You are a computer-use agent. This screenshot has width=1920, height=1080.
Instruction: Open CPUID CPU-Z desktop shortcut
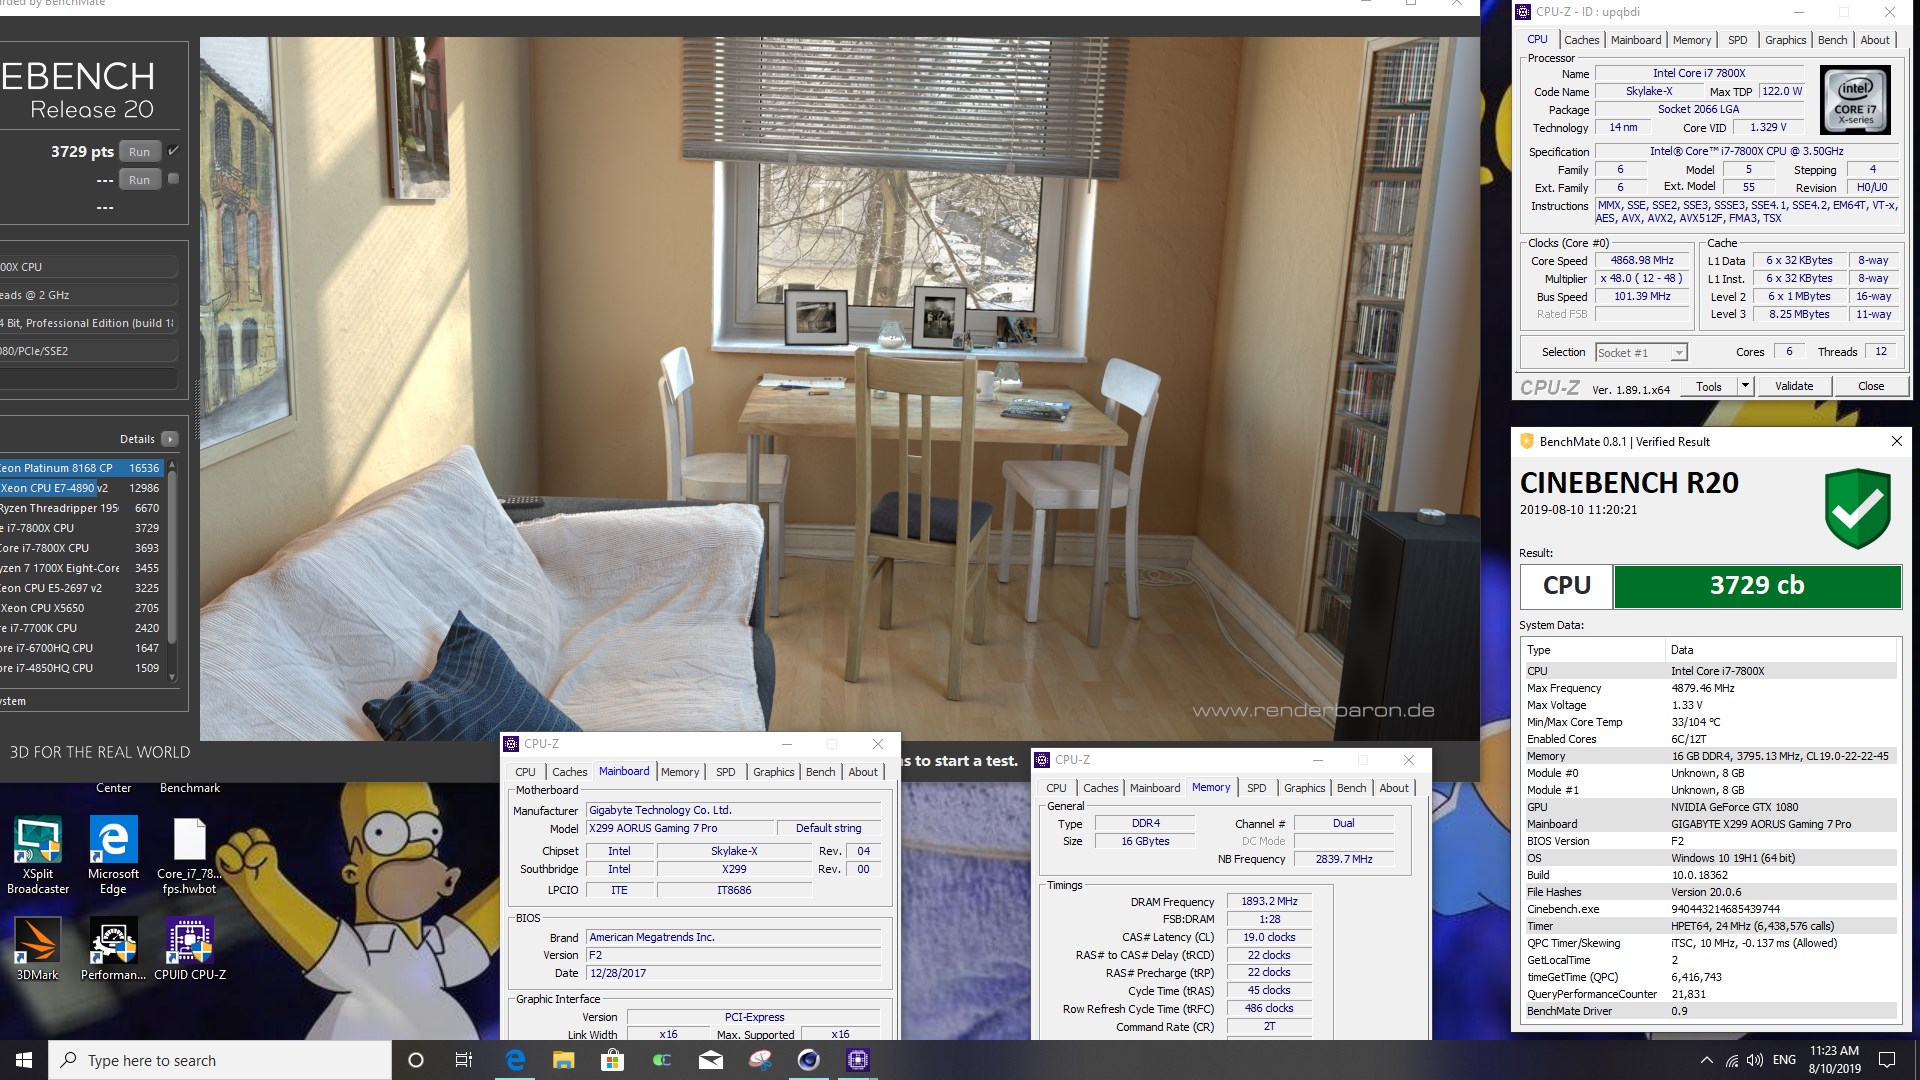(189, 950)
